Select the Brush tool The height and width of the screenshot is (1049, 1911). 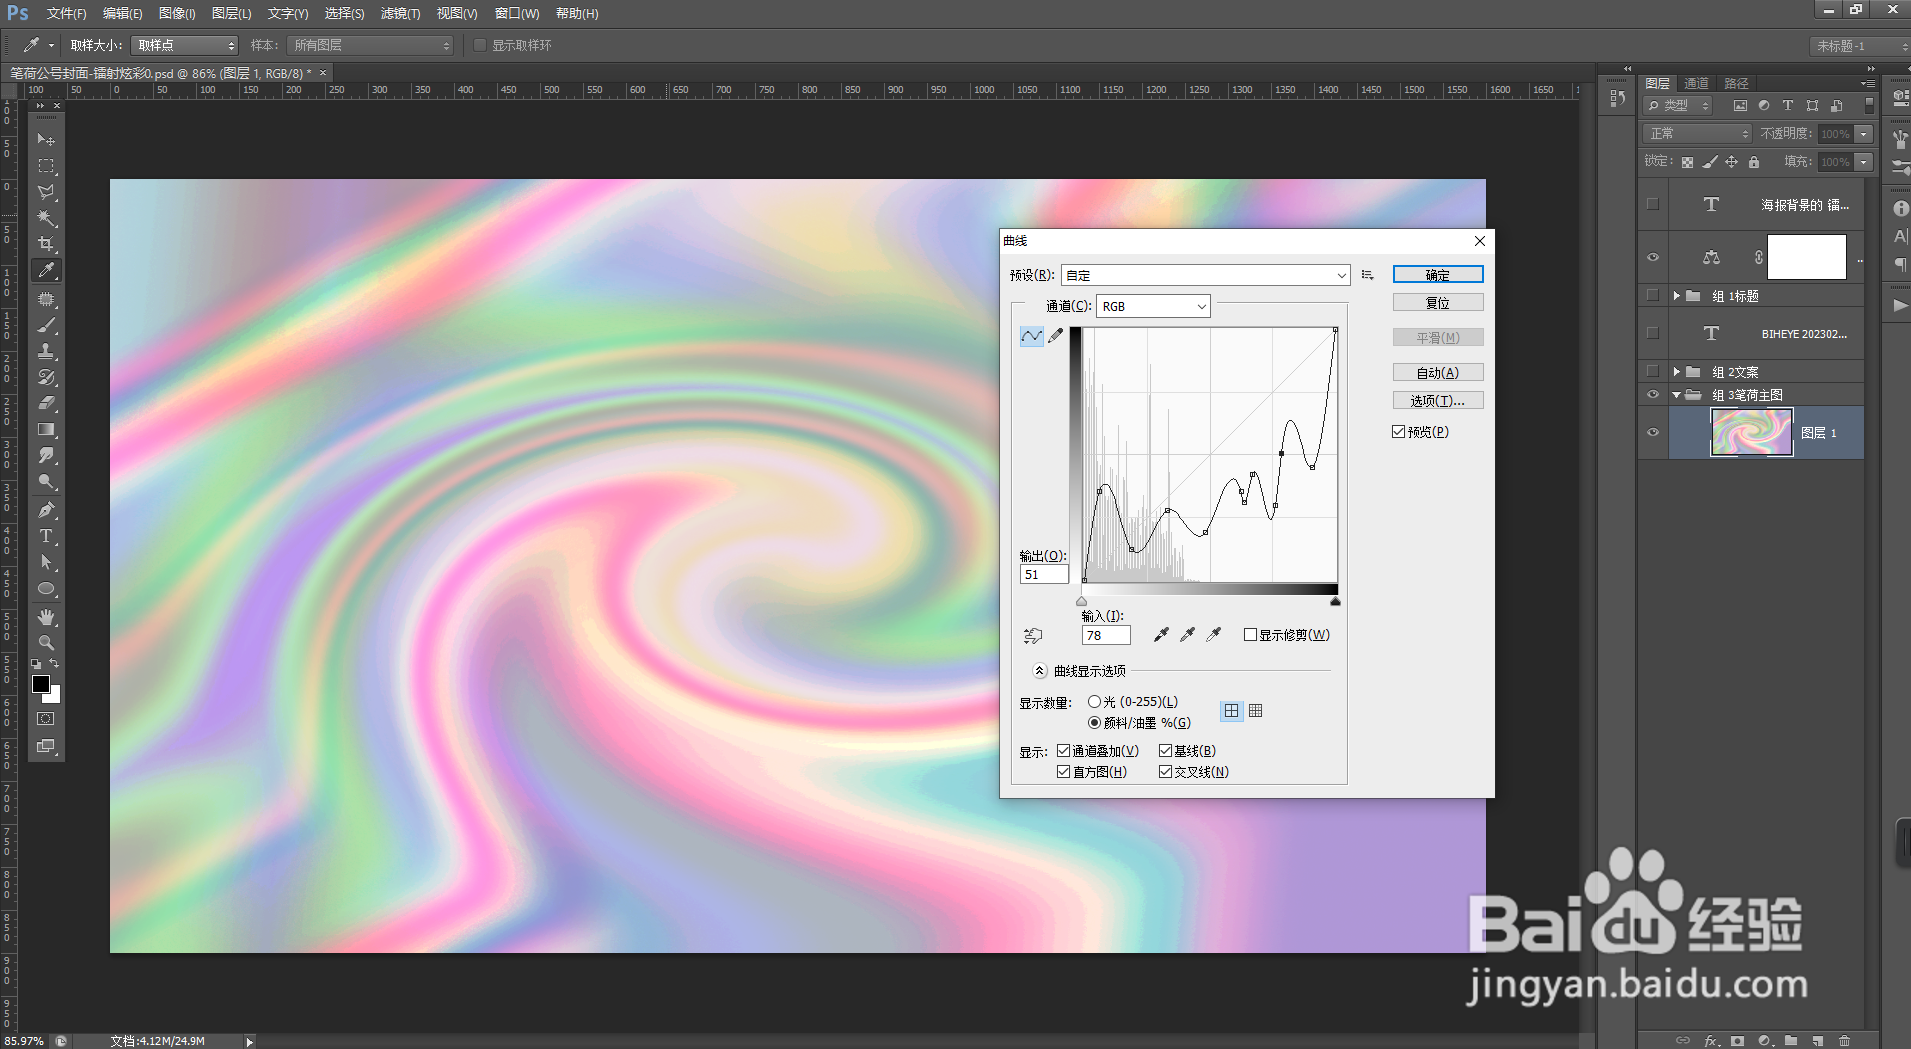point(46,325)
